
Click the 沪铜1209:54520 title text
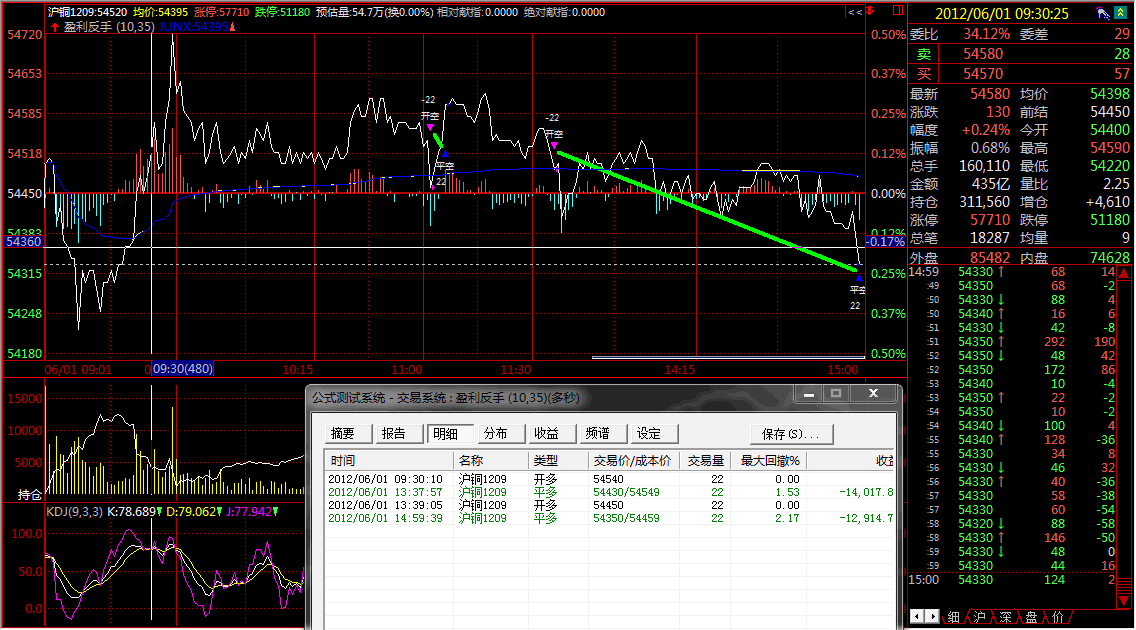88,12
